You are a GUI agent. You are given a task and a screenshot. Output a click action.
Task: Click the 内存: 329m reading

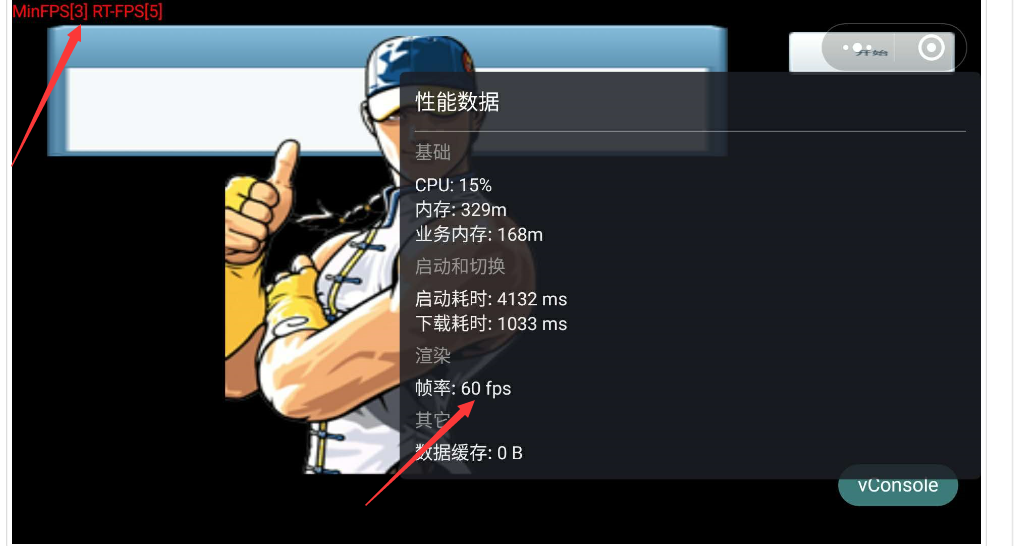click(x=461, y=210)
